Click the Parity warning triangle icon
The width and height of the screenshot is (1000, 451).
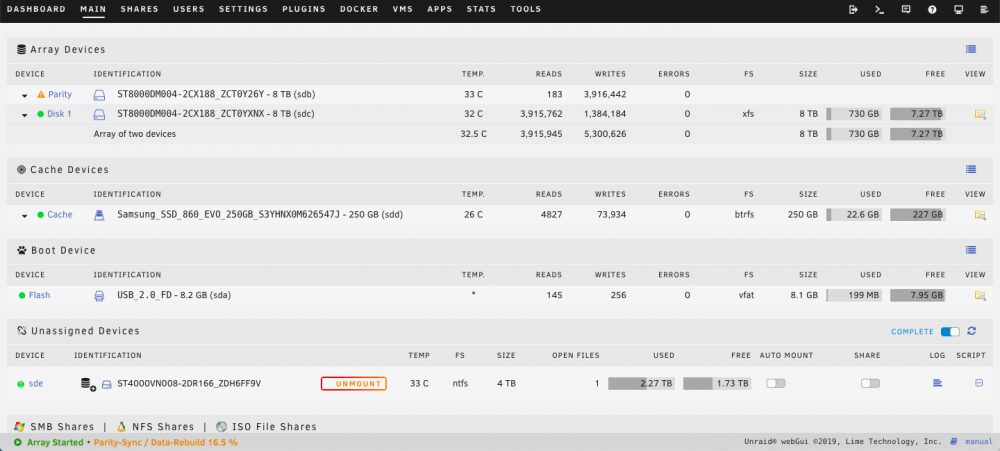pyautogui.click(x=41, y=94)
